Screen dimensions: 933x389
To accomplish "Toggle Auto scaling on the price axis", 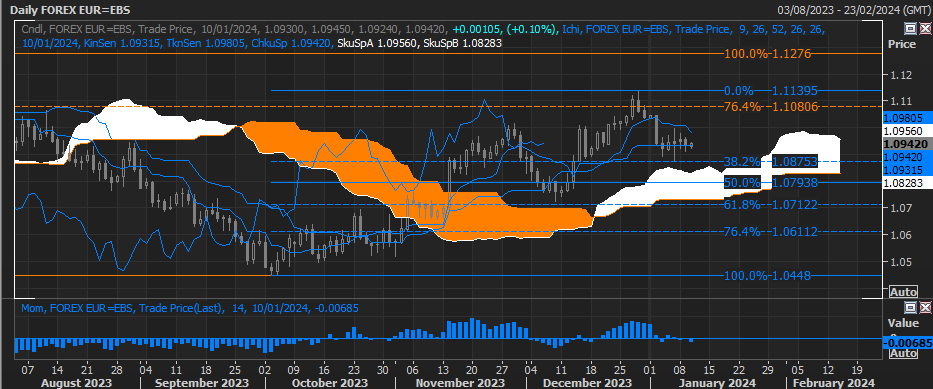I will tap(903, 292).
